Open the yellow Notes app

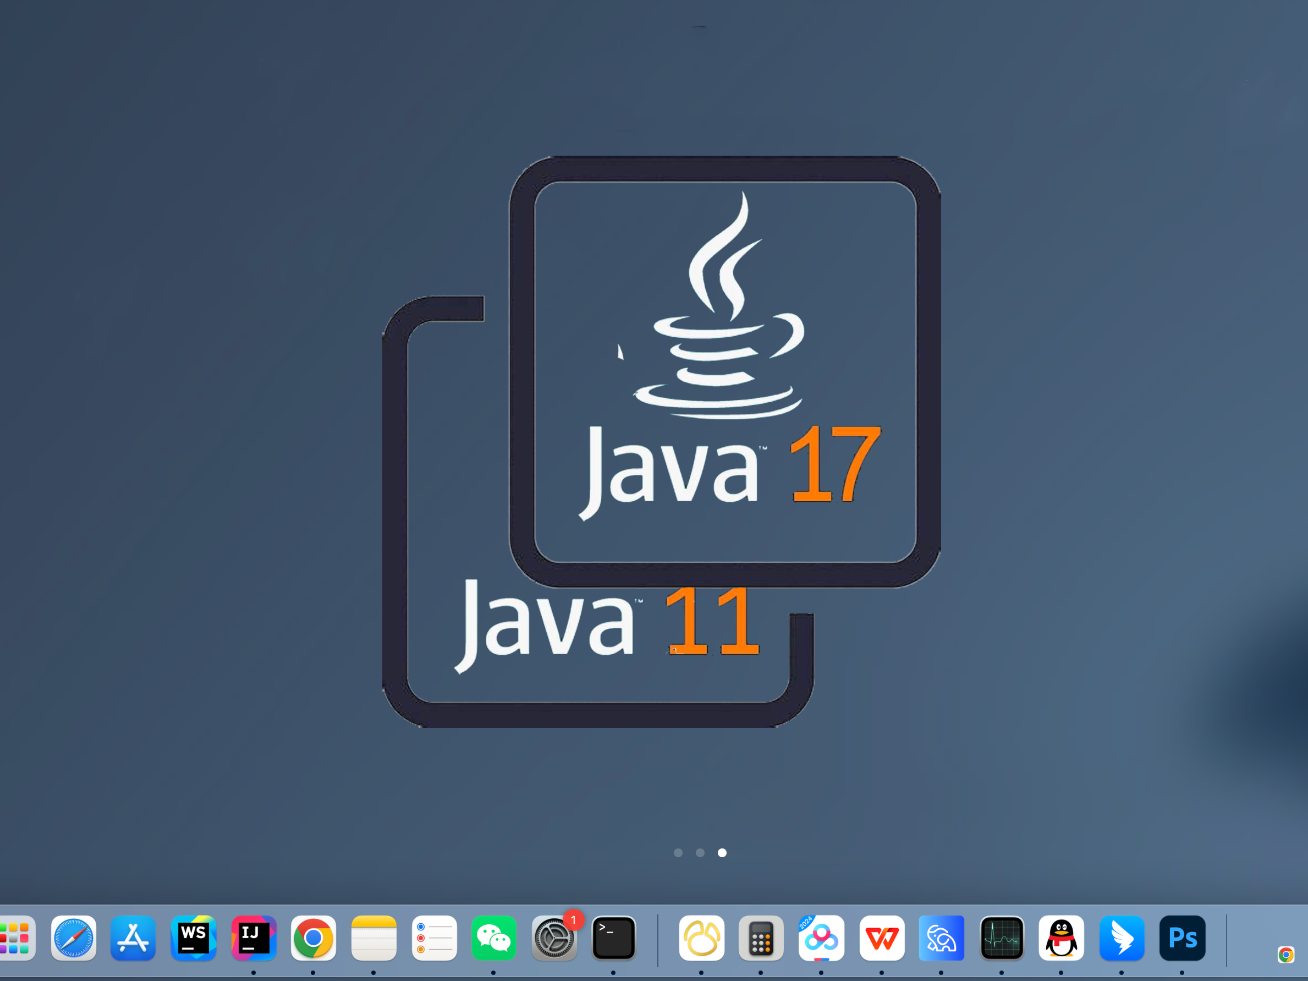point(374,938)
